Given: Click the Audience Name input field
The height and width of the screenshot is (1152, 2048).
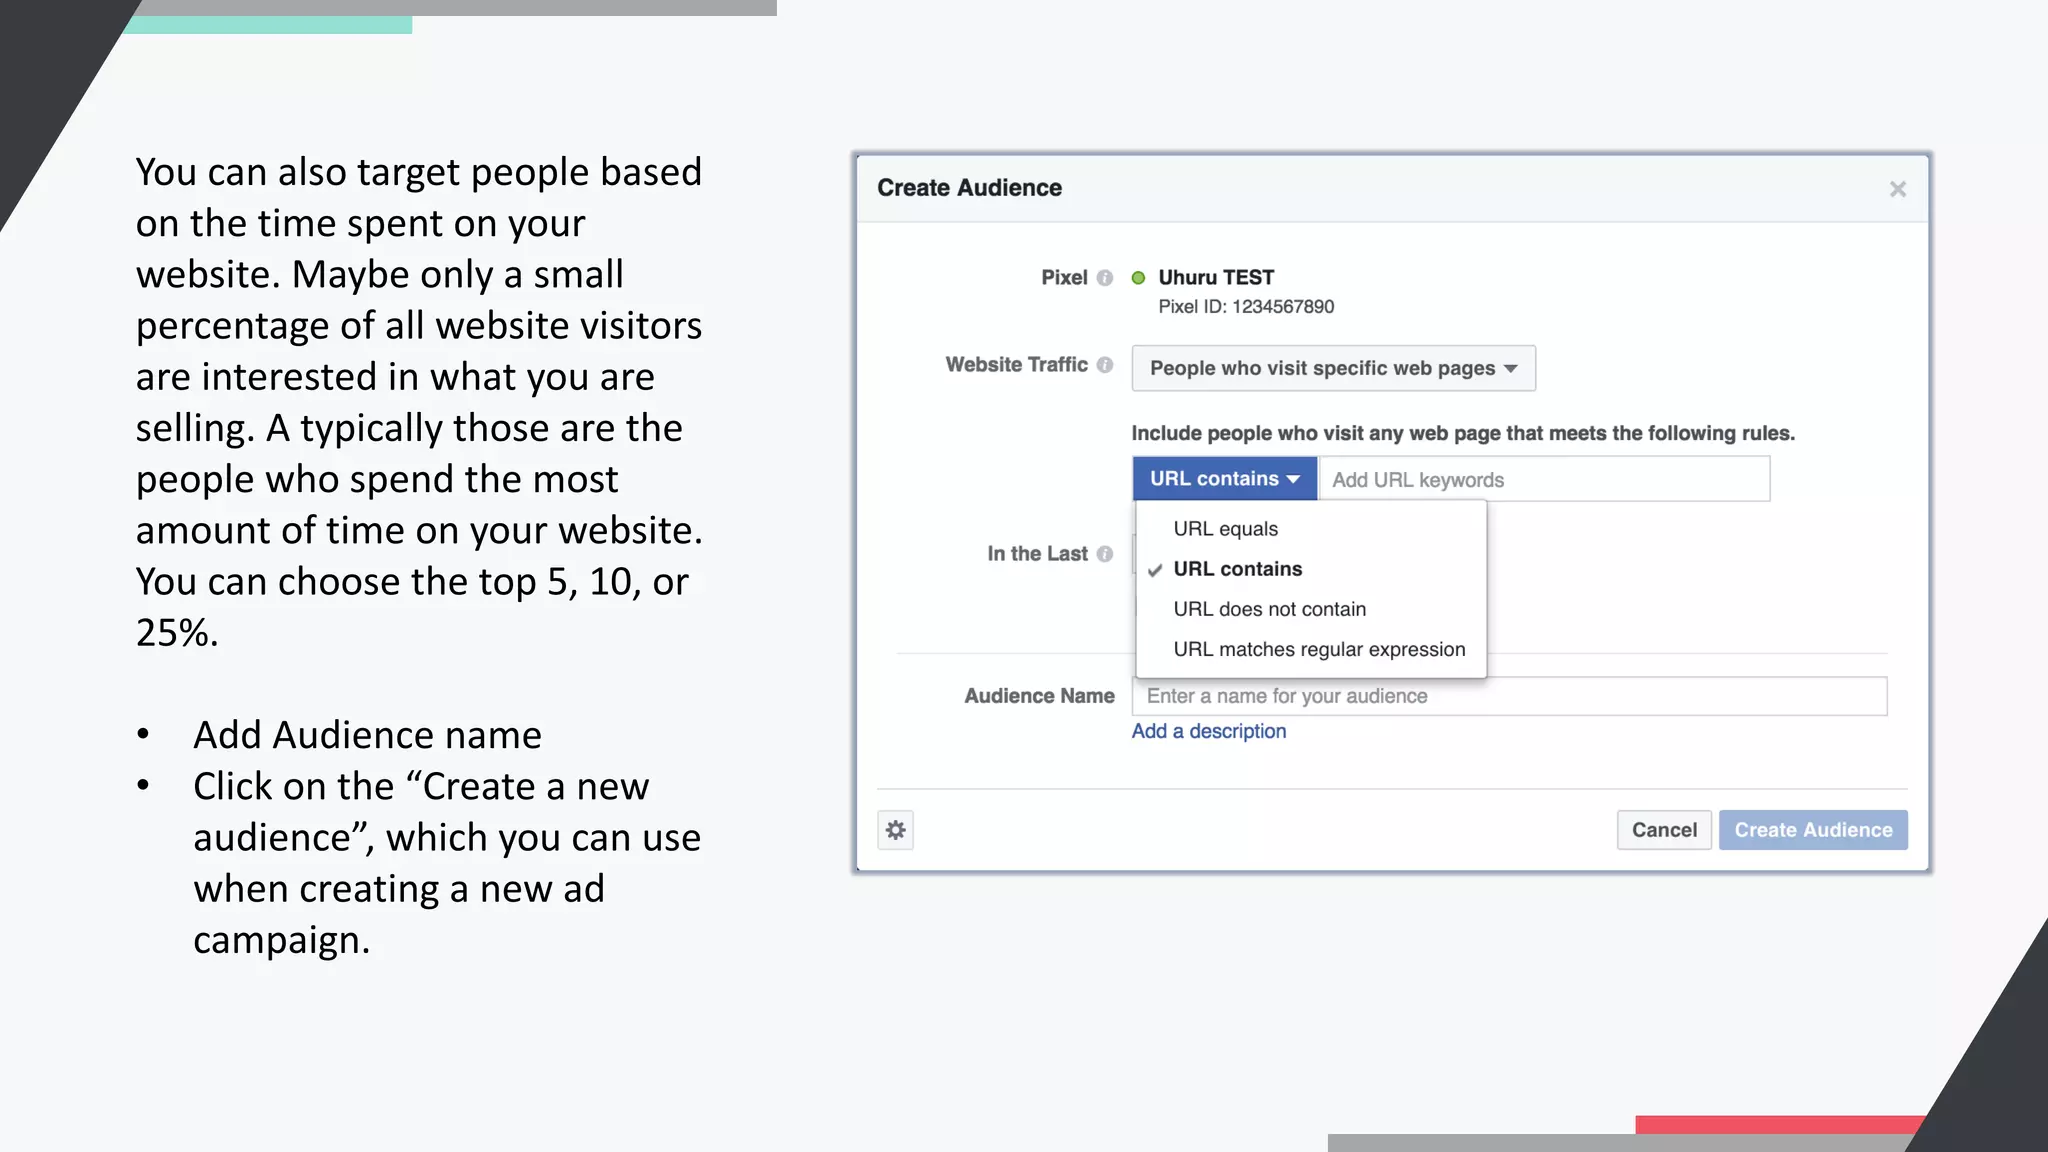Looking at the screenshot, I should [x=1509, y=696].
